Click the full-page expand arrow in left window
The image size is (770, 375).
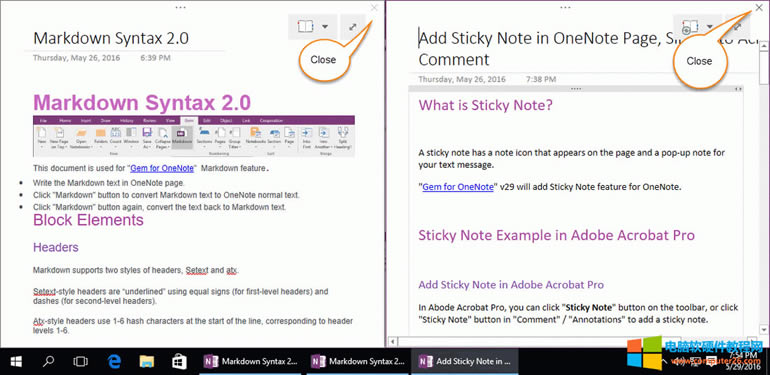353,27
